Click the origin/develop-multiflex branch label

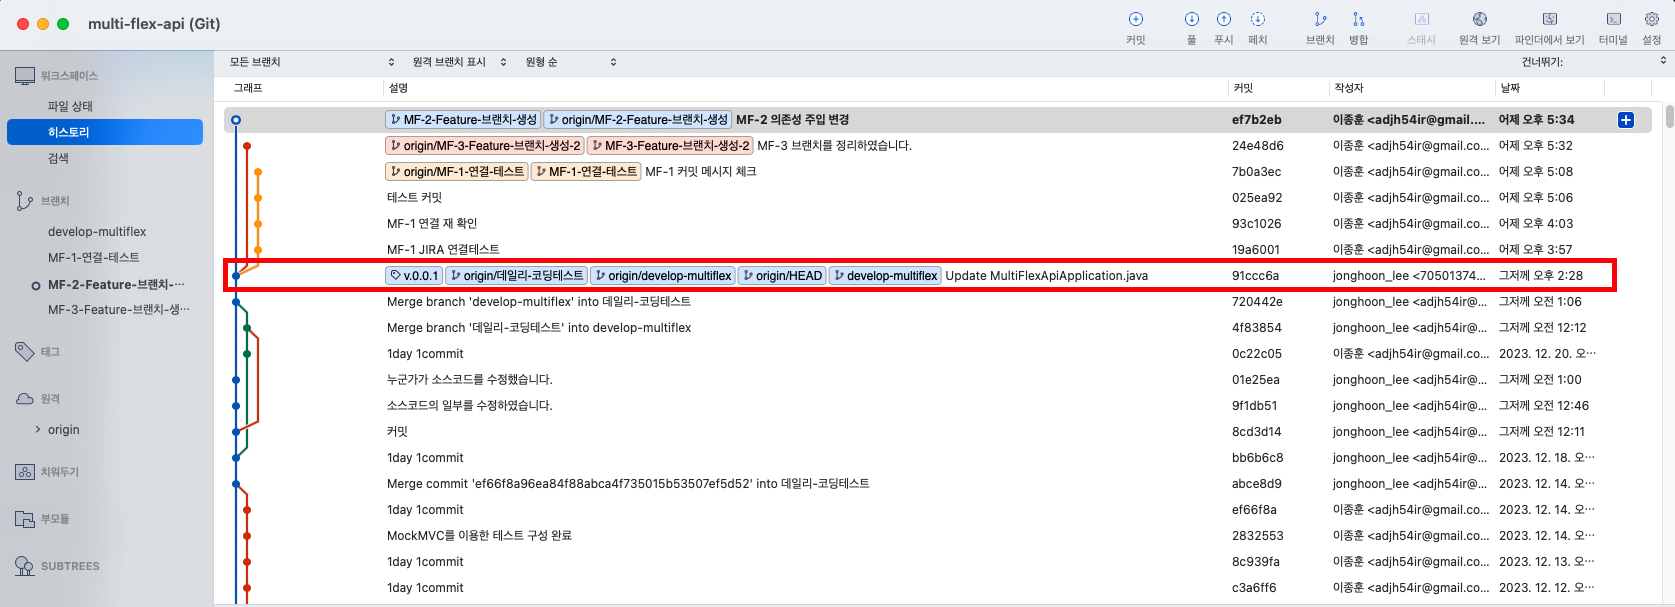[x=663, y=276]
